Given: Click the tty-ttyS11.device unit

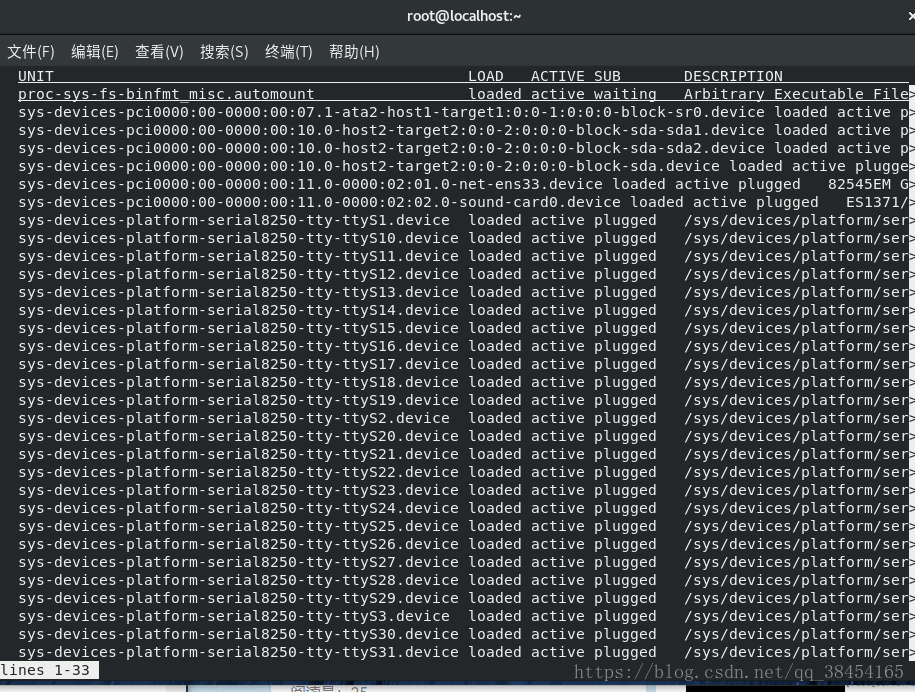Looking at the screenshot, I should [x=238, y=256].
